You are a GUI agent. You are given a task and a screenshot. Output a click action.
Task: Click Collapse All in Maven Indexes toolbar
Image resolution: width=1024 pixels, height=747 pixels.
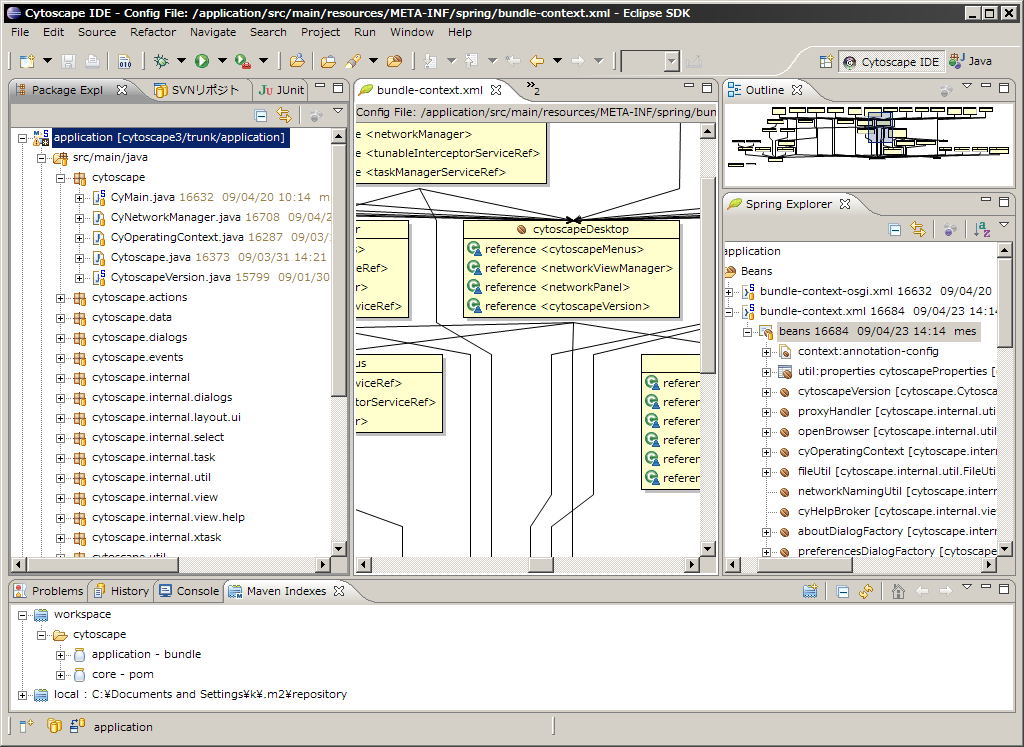[843, 592]
